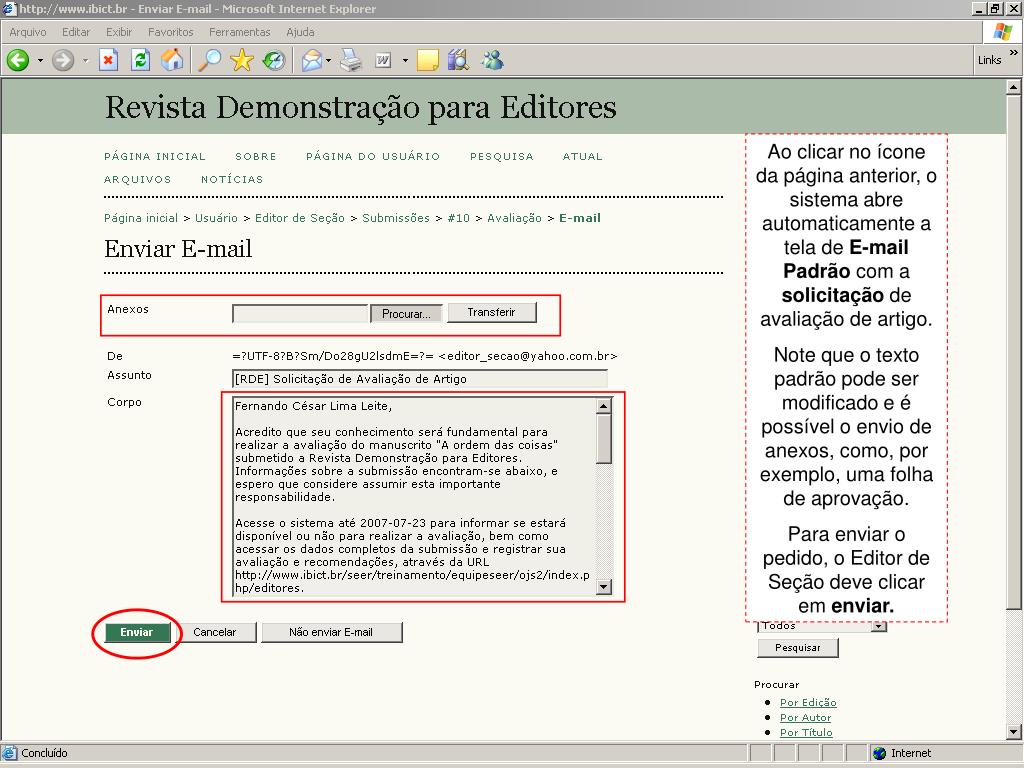This screenshot has height=768, width=1024.
Task: Click the Stop page loading icon
Action: [108, 61]
